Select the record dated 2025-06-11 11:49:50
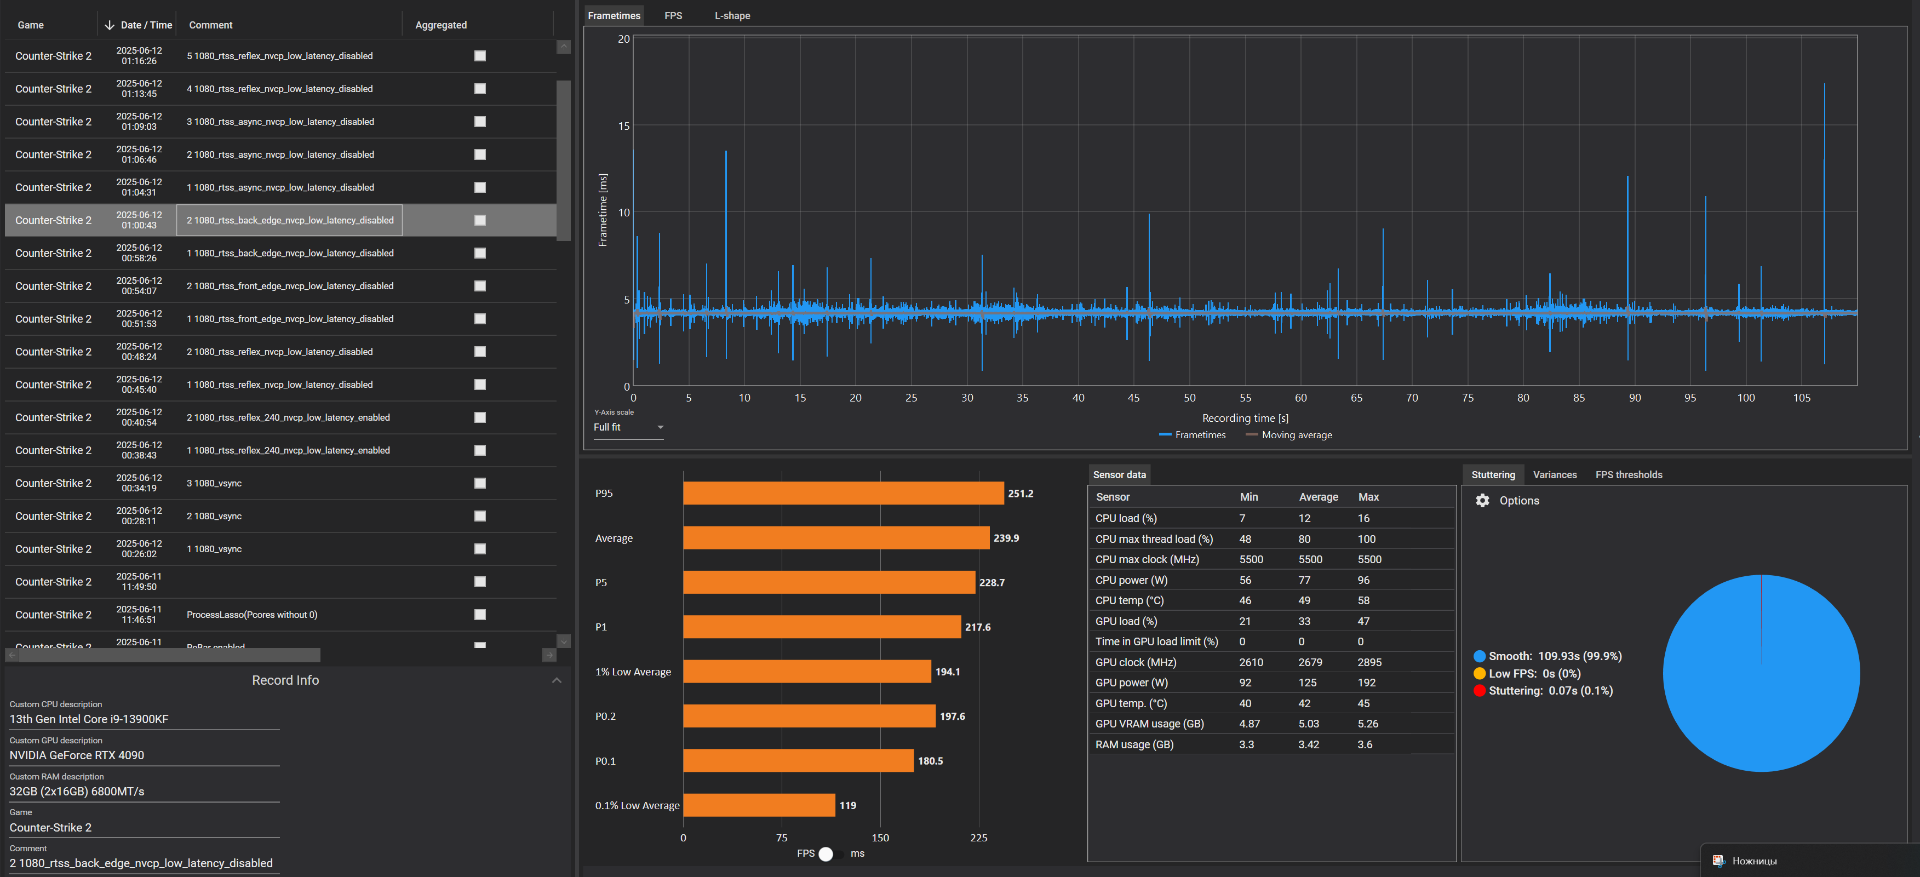 (280, 582)
